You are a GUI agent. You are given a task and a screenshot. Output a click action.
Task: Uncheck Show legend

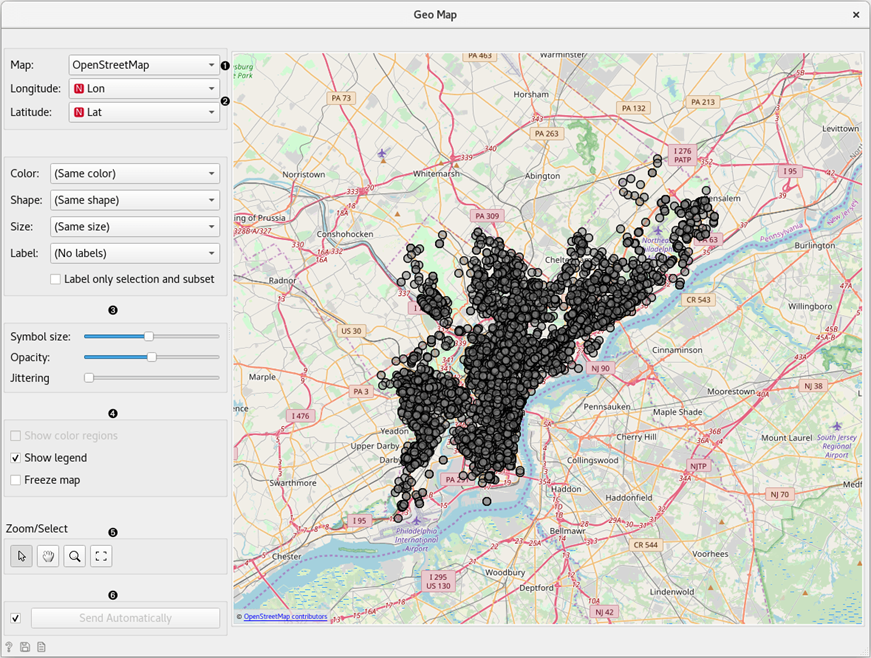tap(16, 458)
